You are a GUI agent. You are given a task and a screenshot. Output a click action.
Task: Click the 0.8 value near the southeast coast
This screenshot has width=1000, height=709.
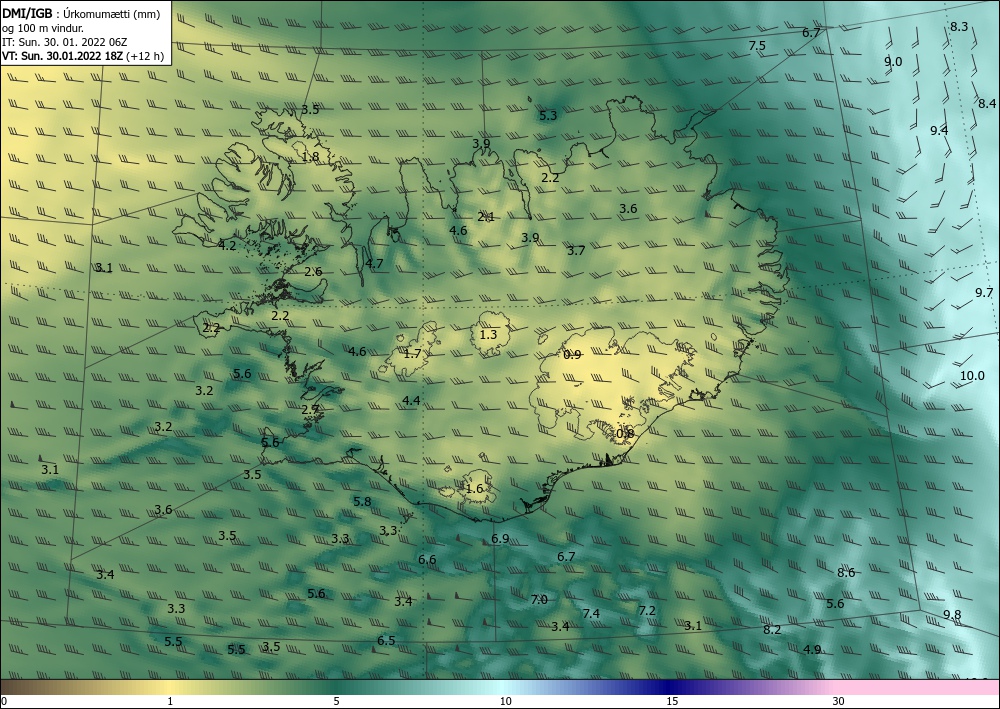(x=625, y=434)
